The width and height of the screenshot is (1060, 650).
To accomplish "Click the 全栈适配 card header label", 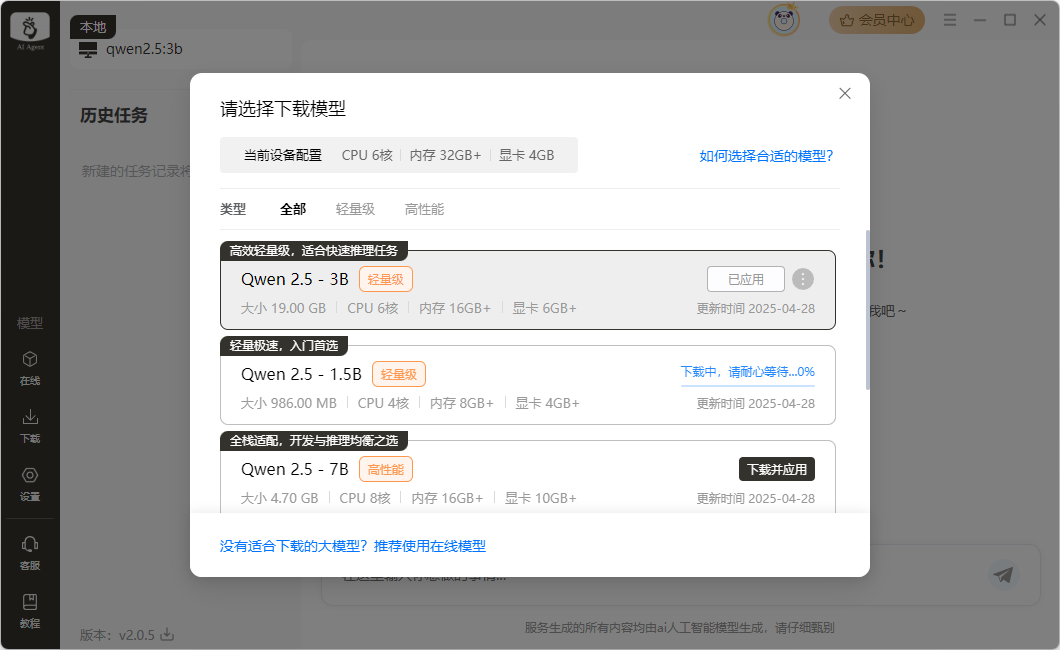I will (x=314, y=441).
